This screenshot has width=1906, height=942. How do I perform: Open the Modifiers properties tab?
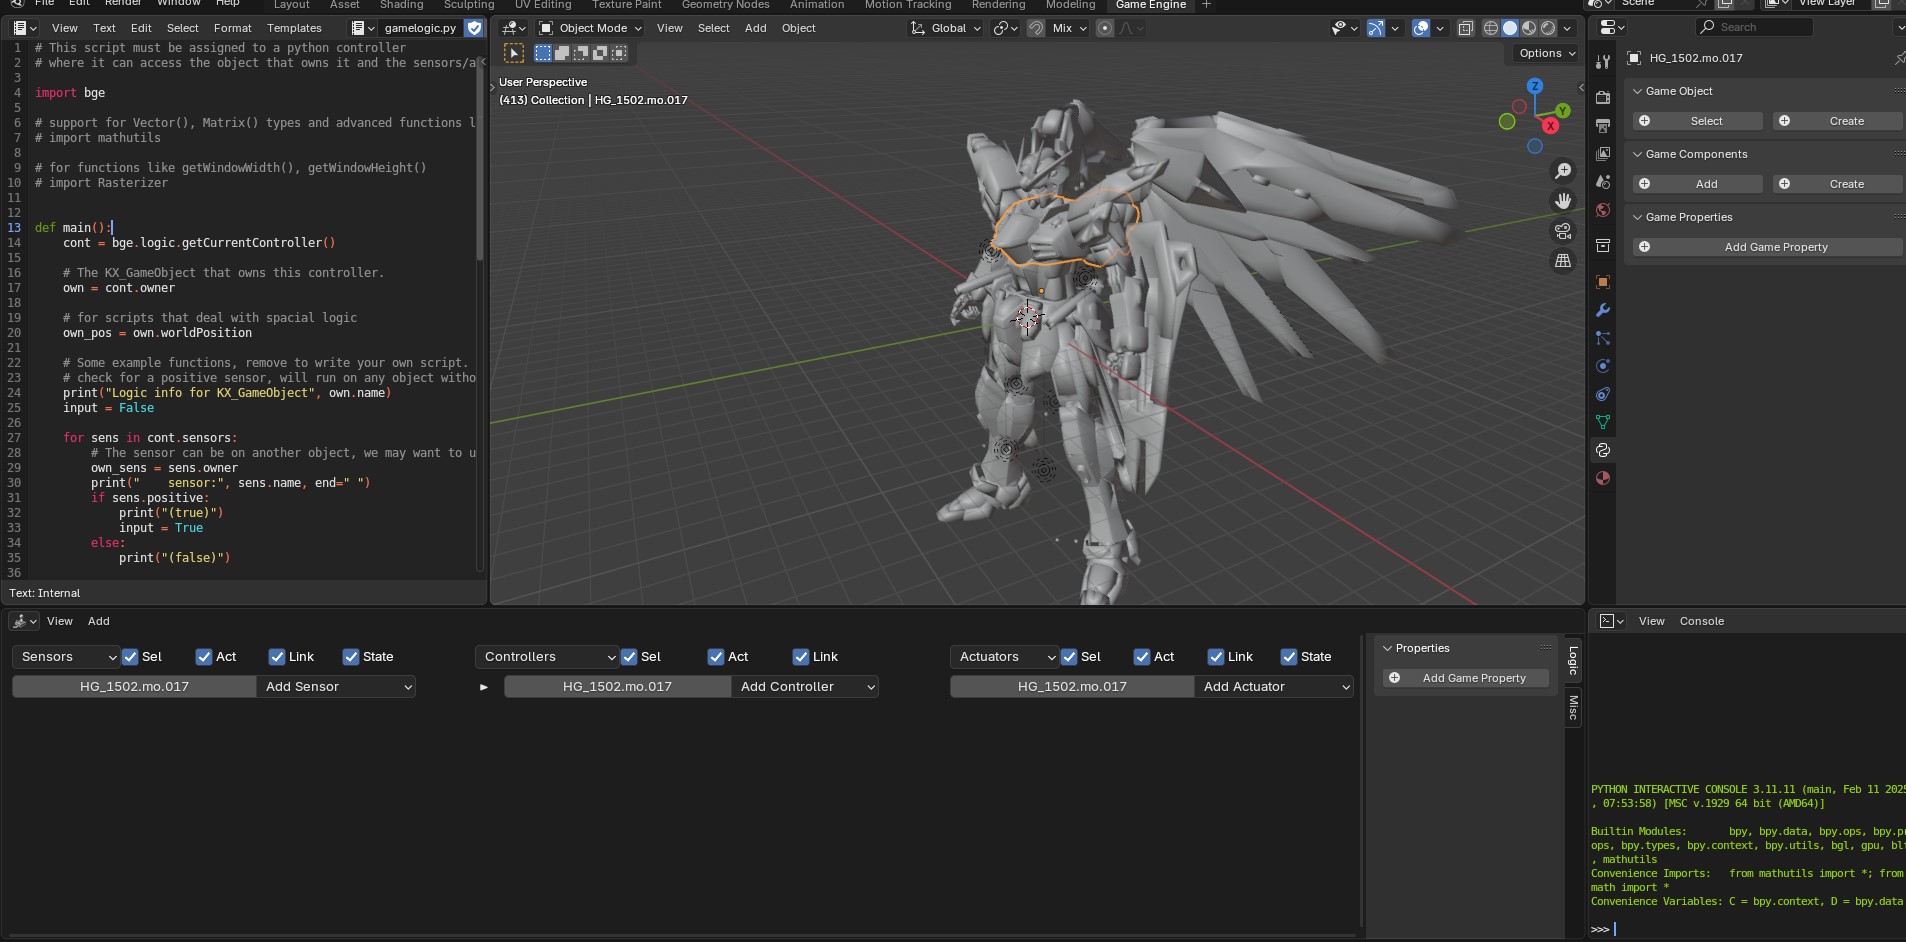[1603, 310]
